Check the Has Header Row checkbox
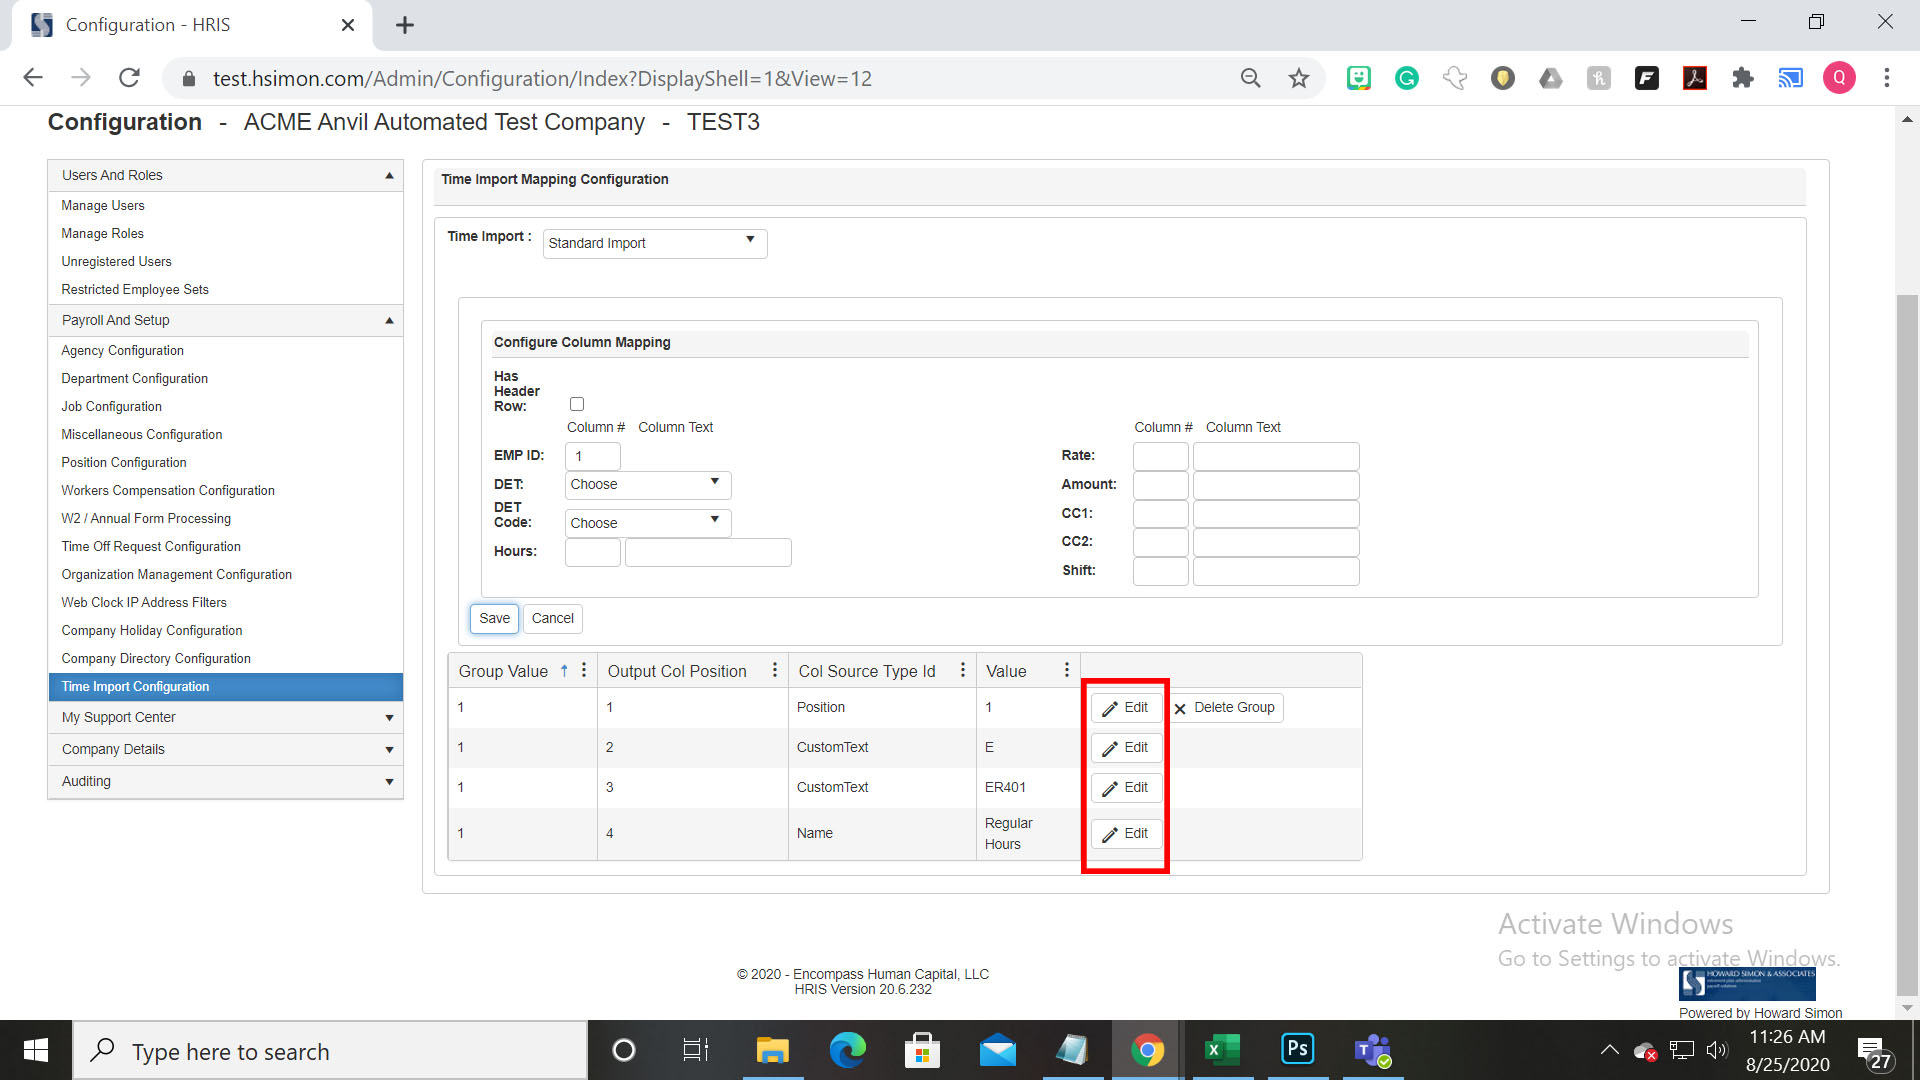Viewport: 1920px width, 1080px height. [577, 404]
